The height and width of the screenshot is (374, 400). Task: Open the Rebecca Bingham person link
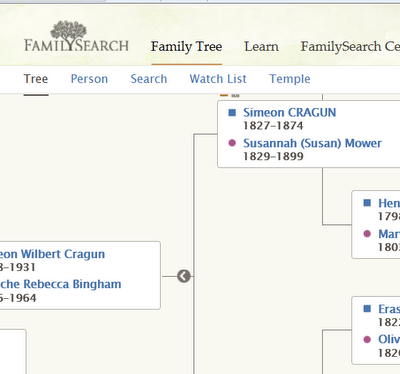coord(60,284)
